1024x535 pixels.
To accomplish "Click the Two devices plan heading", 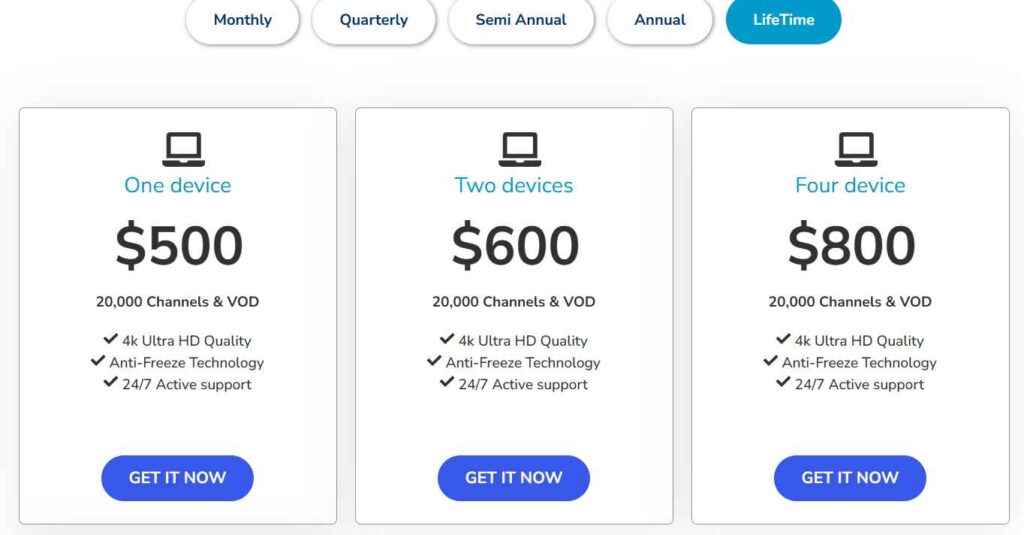I will 514,185.
